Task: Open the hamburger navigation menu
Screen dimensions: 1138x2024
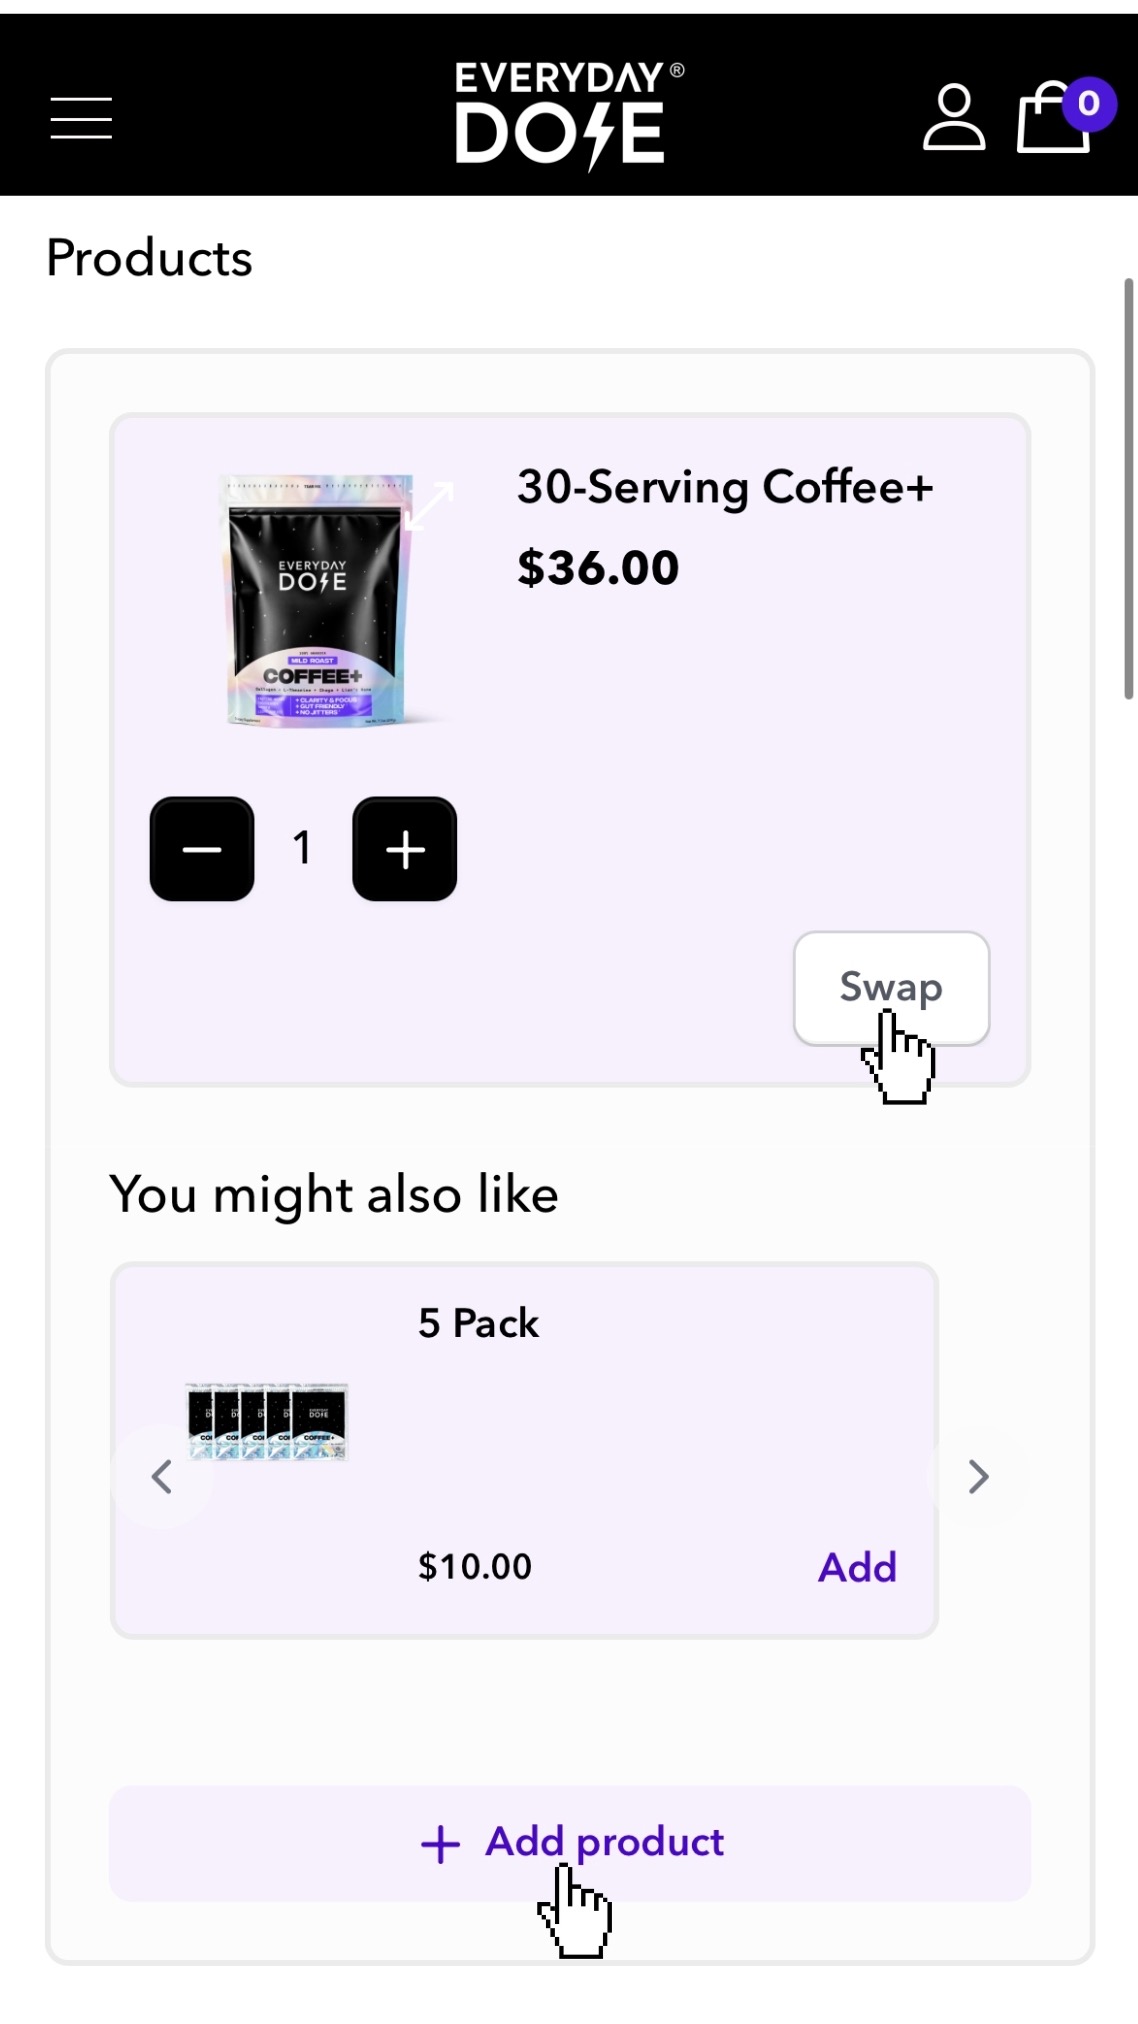Action: (81, 118)
